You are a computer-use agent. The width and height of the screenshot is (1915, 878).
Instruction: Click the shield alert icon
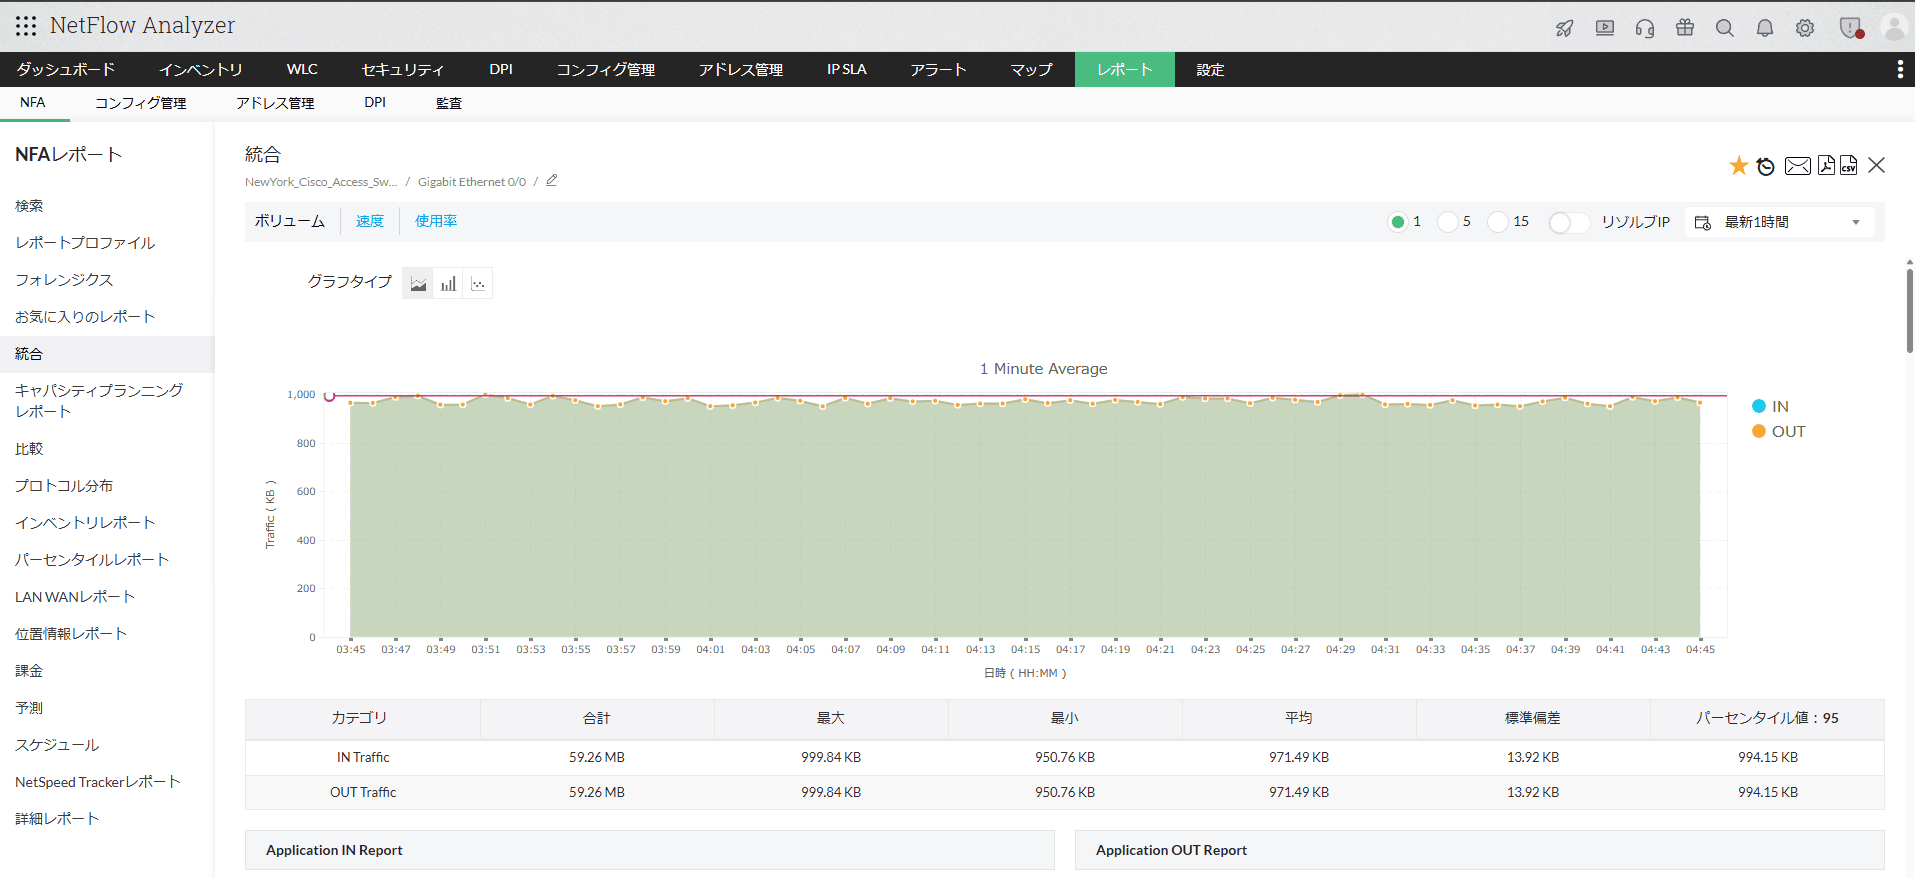pos(1851,28)
